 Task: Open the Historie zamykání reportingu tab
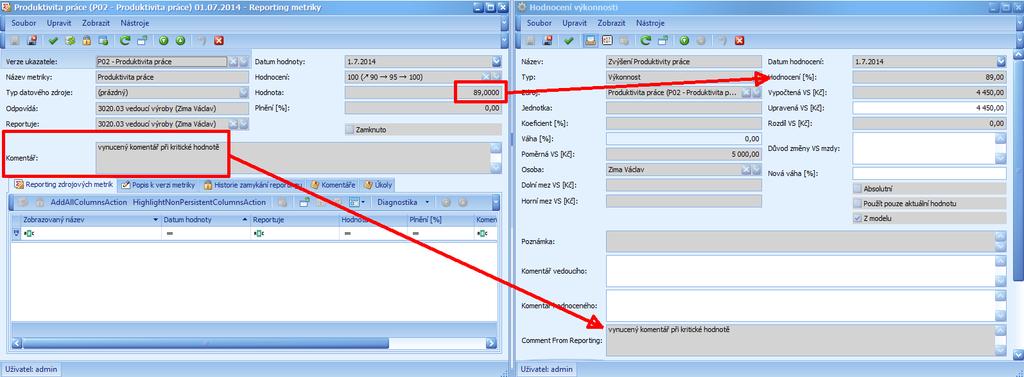pos(252,185)
